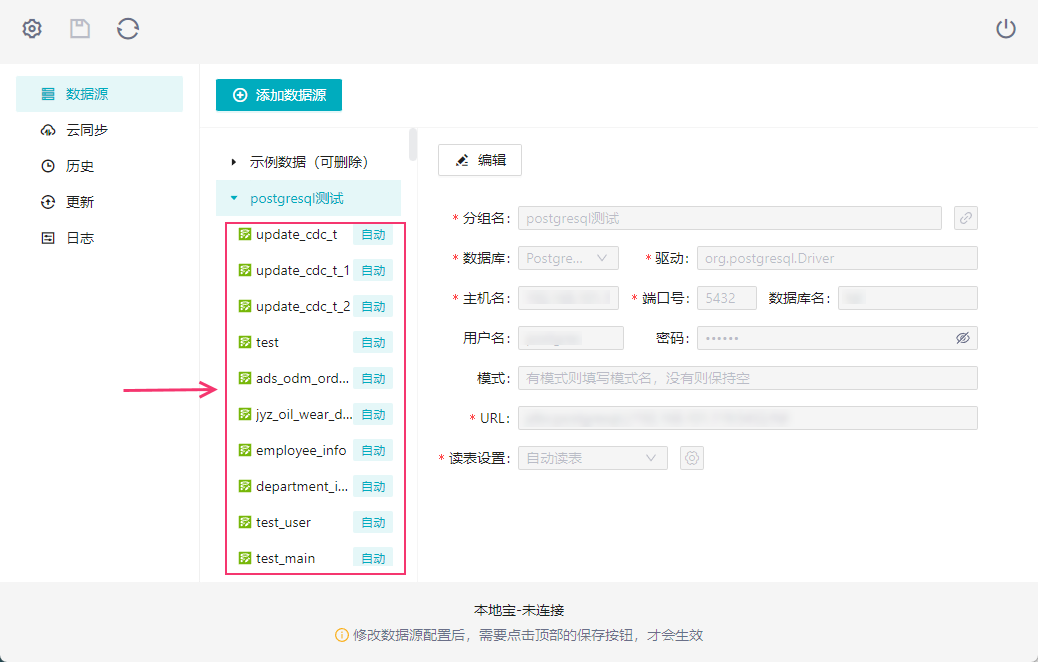Click the 驱动 driver input field

(837, 258)
